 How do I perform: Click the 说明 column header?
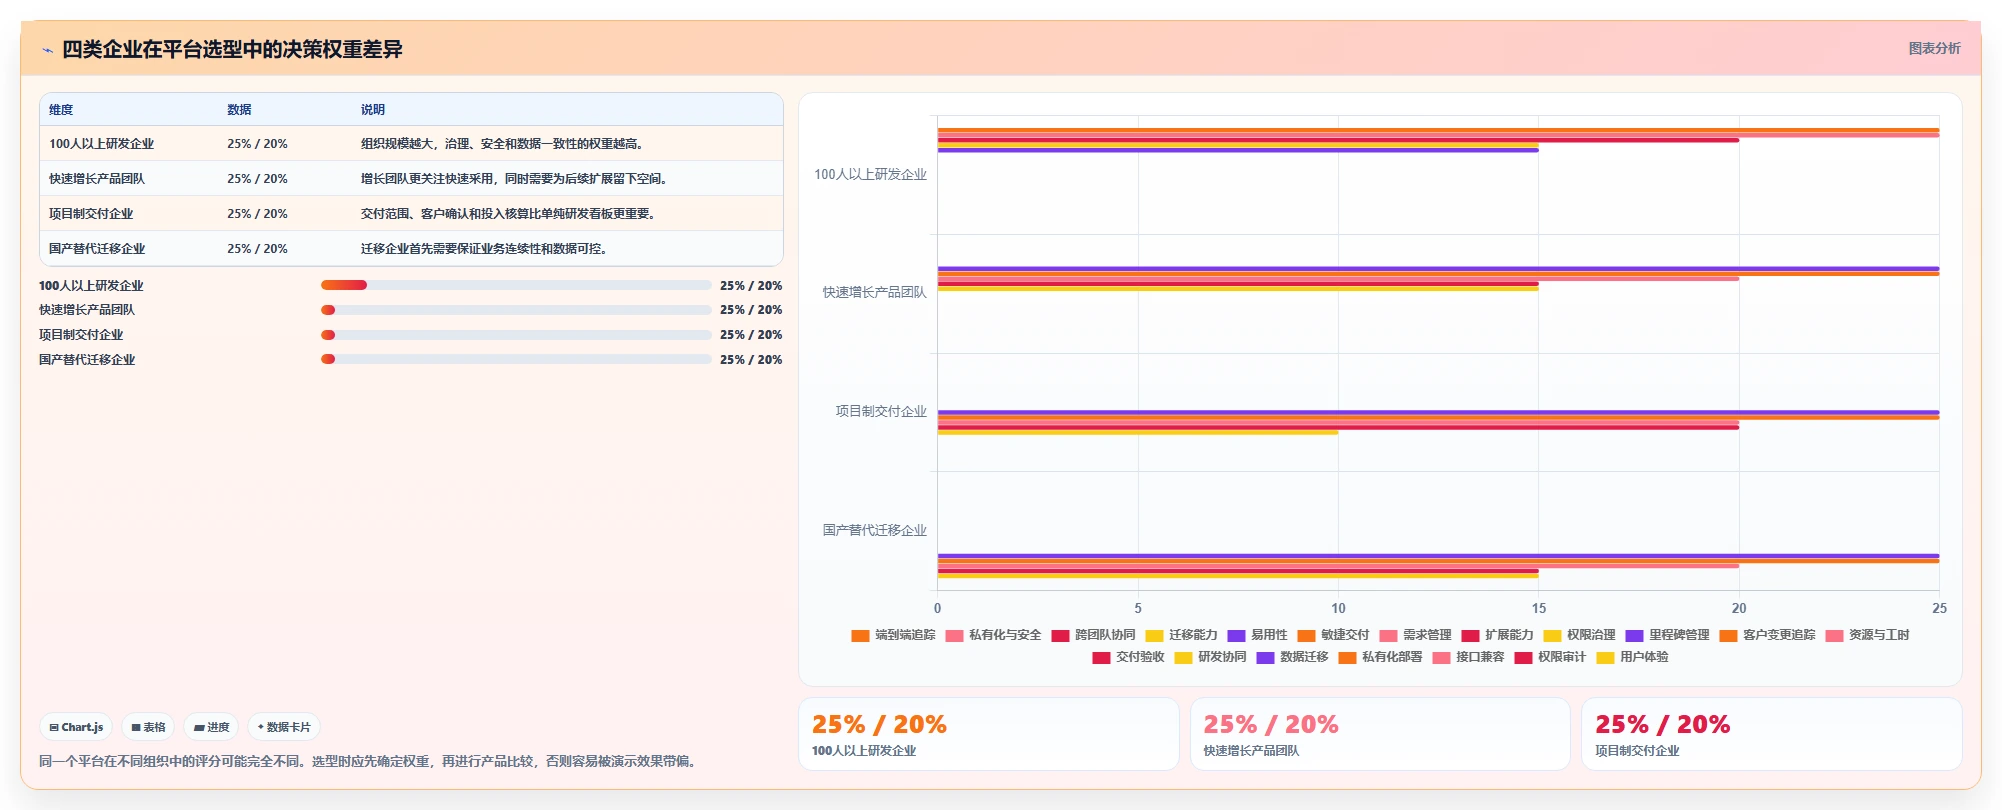click(373, 110)
